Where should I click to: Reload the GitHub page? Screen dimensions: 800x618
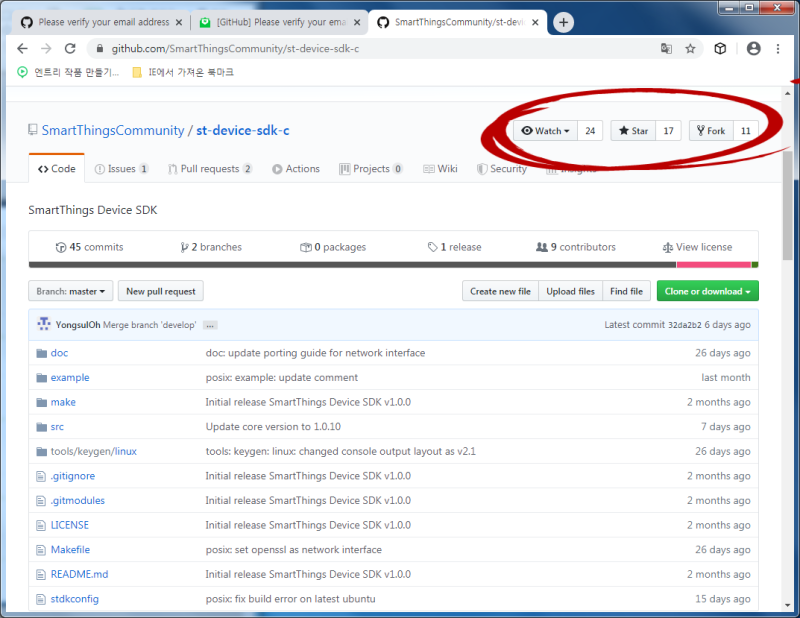70,48
